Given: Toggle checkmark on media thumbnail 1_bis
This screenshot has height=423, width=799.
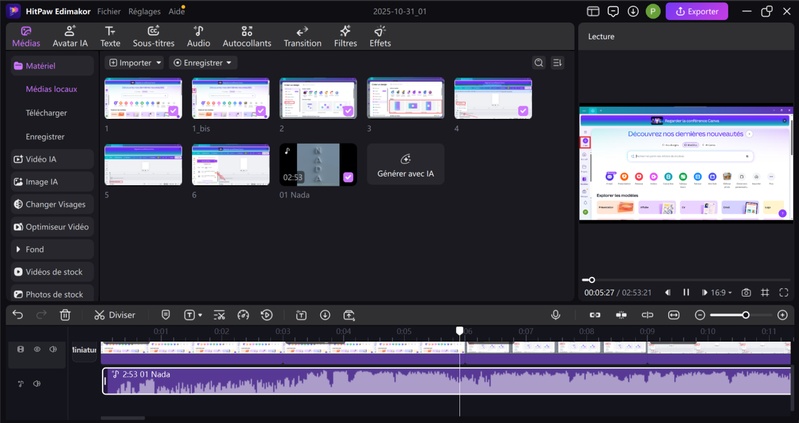Looking at the screenshot, I should point(261,111).
